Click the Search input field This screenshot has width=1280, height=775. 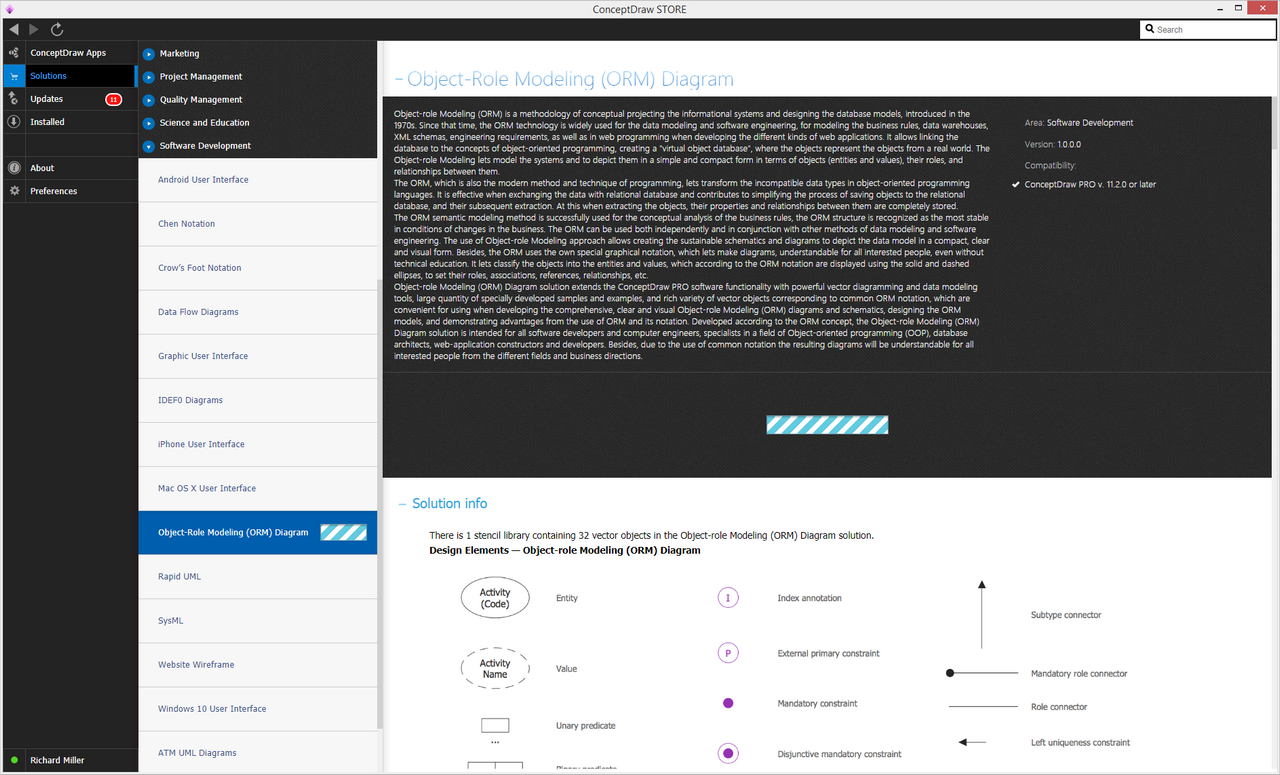pos(1207,30)
